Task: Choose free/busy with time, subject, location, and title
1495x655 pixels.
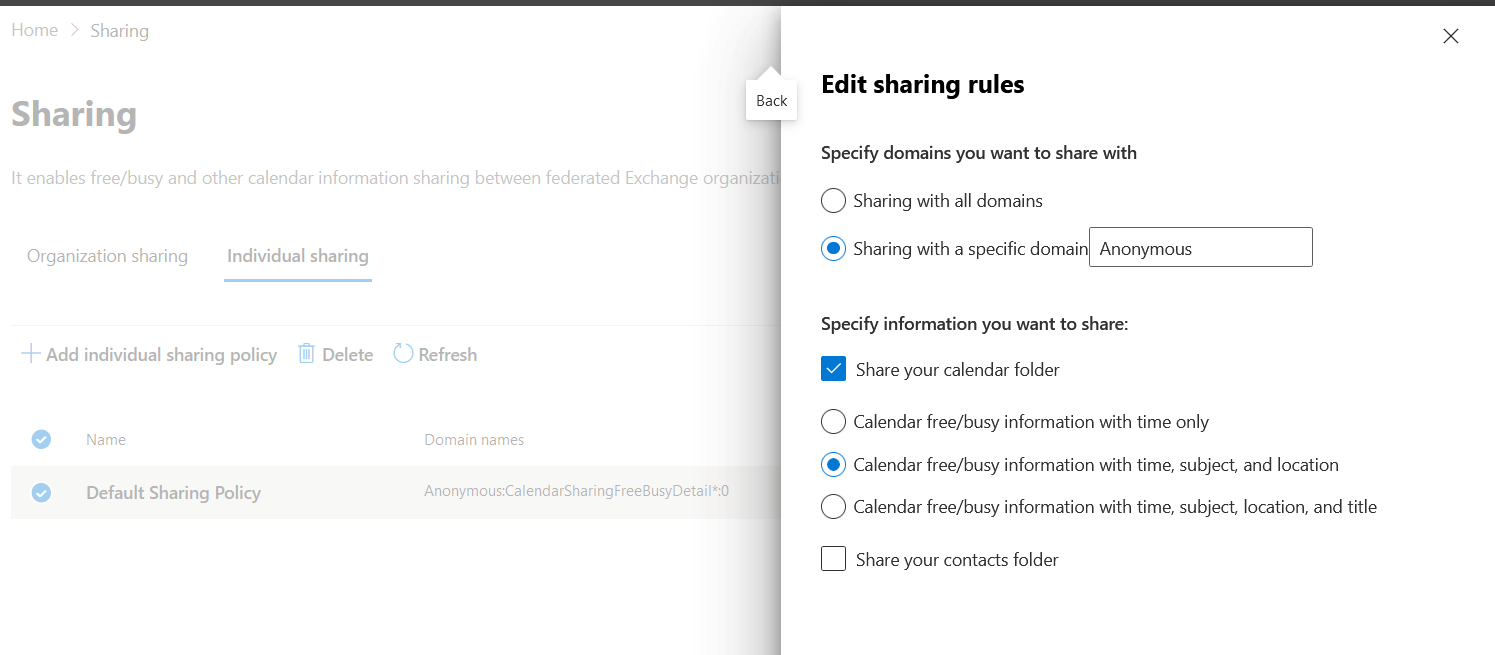Action: (x=834, y=507)
